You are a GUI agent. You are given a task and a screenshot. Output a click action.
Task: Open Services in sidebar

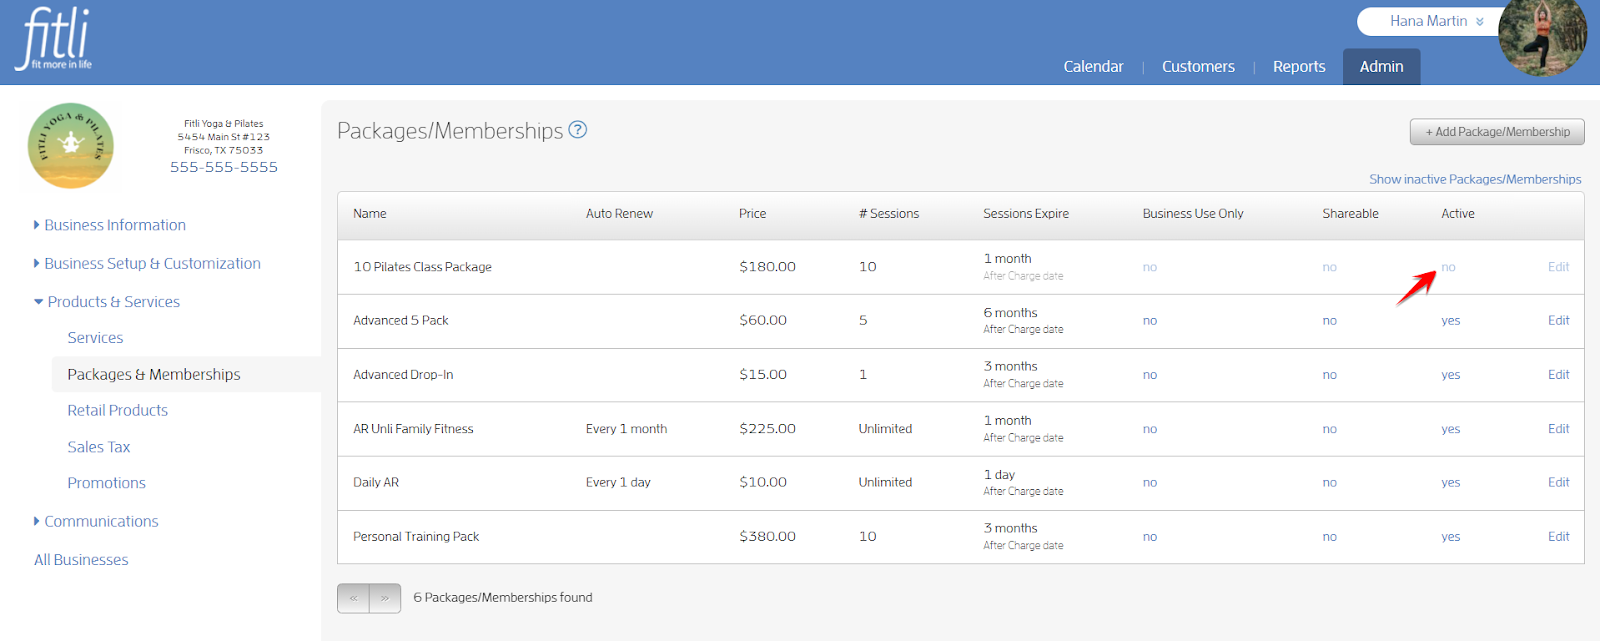95,338
